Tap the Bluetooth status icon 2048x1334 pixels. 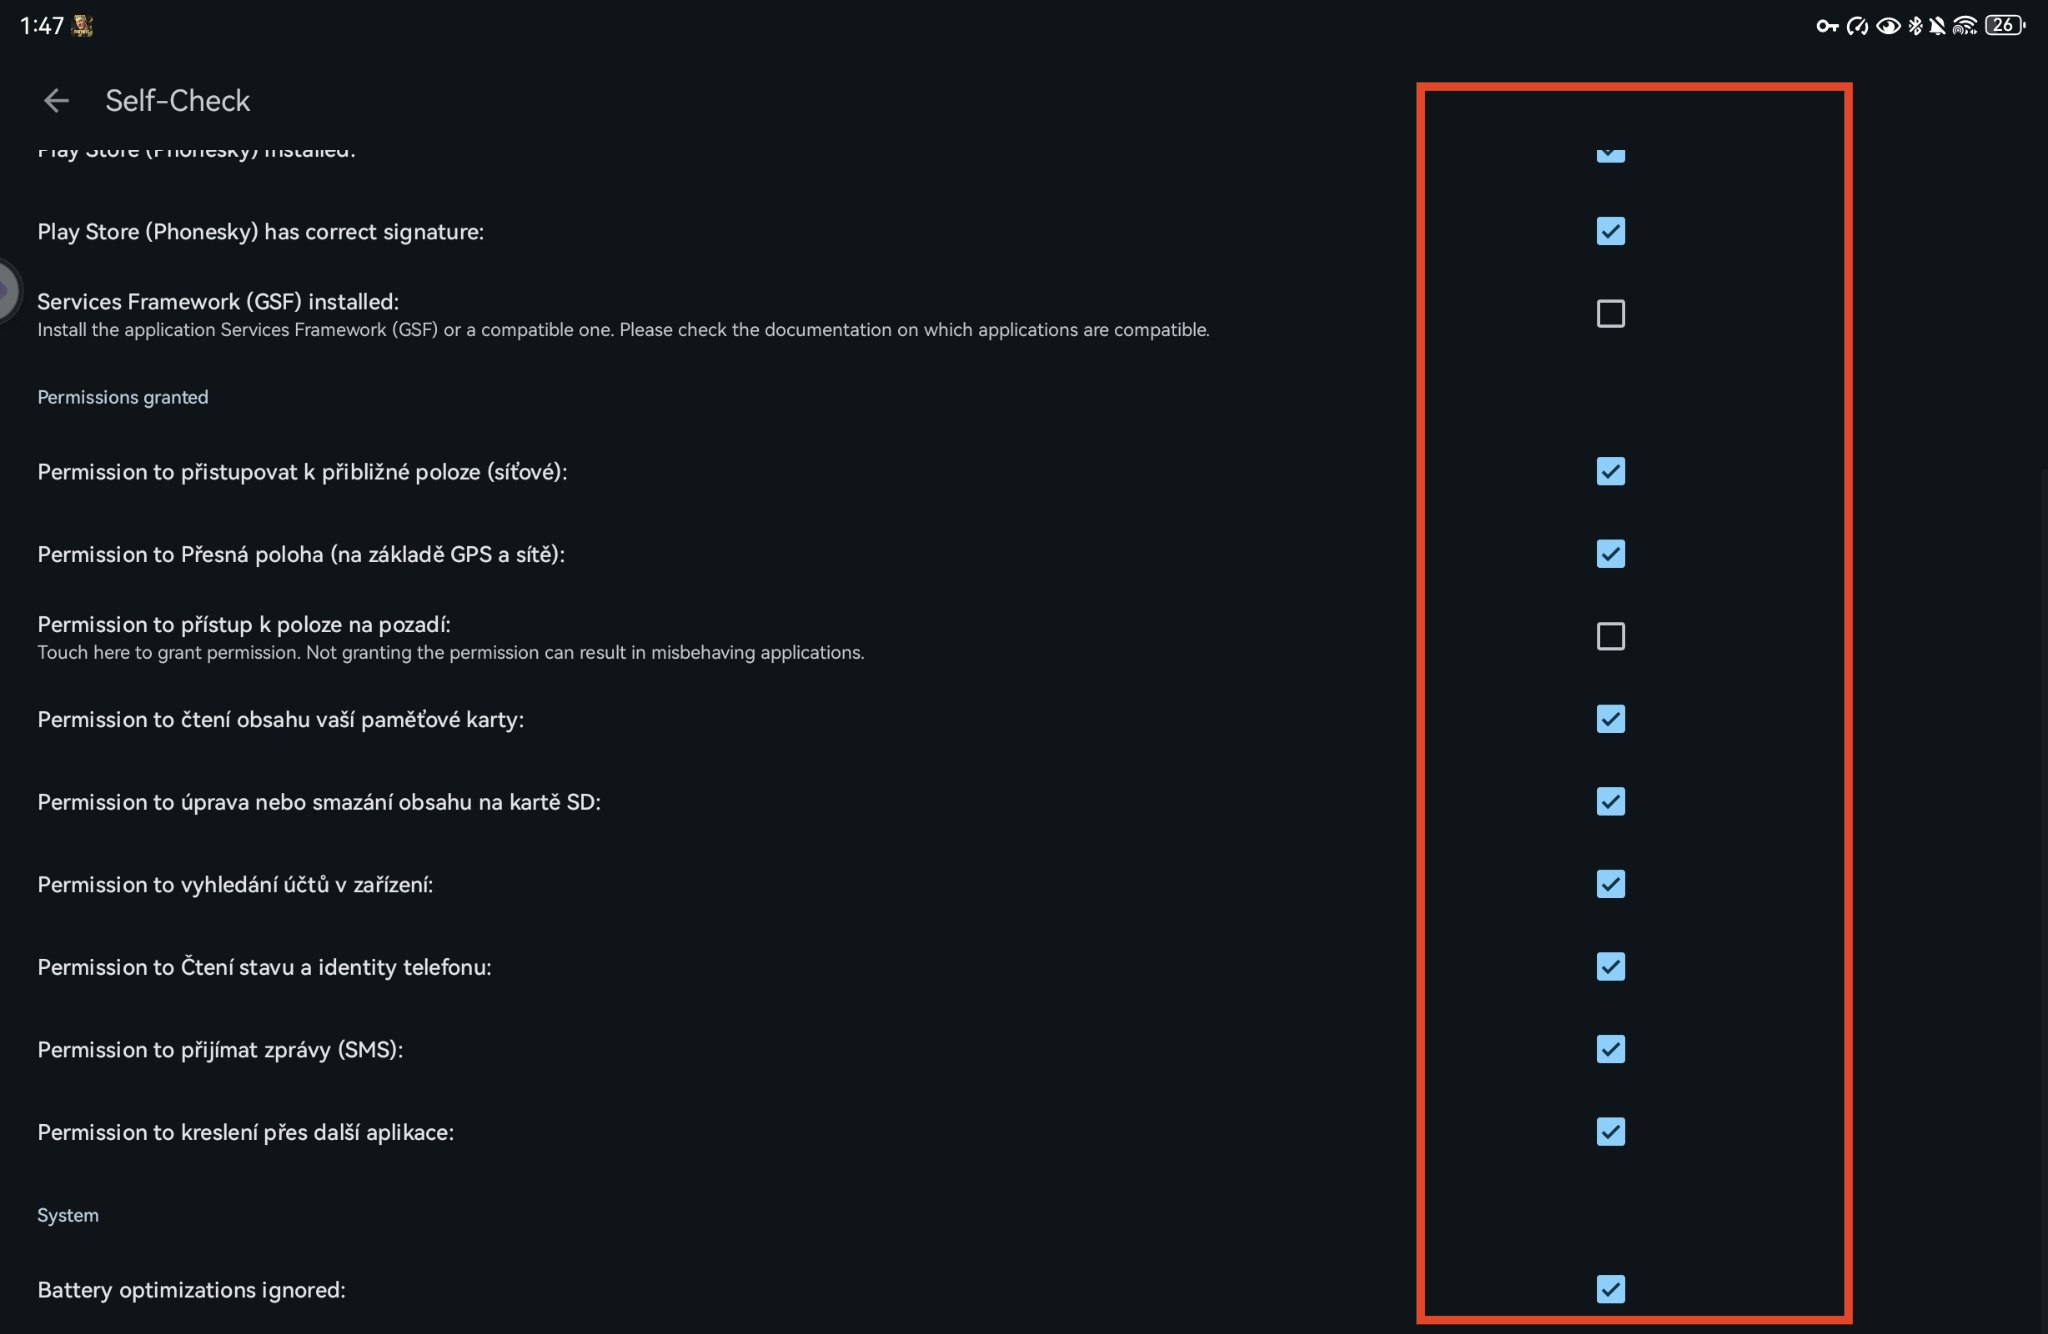[x=1915, y=26]
